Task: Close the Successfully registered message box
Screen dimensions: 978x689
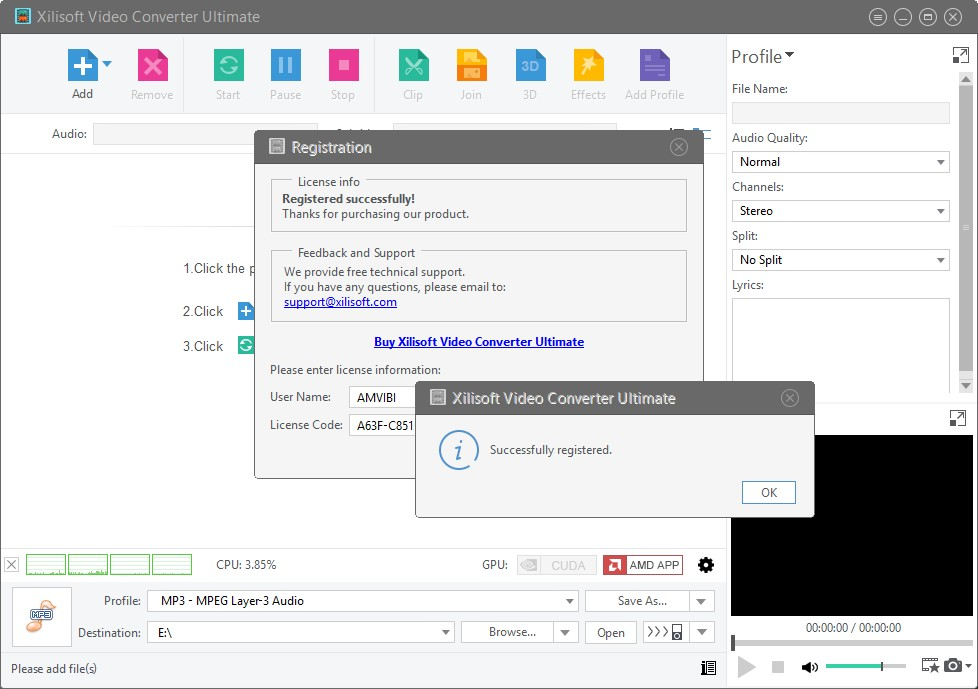Action: click(790, 398)
